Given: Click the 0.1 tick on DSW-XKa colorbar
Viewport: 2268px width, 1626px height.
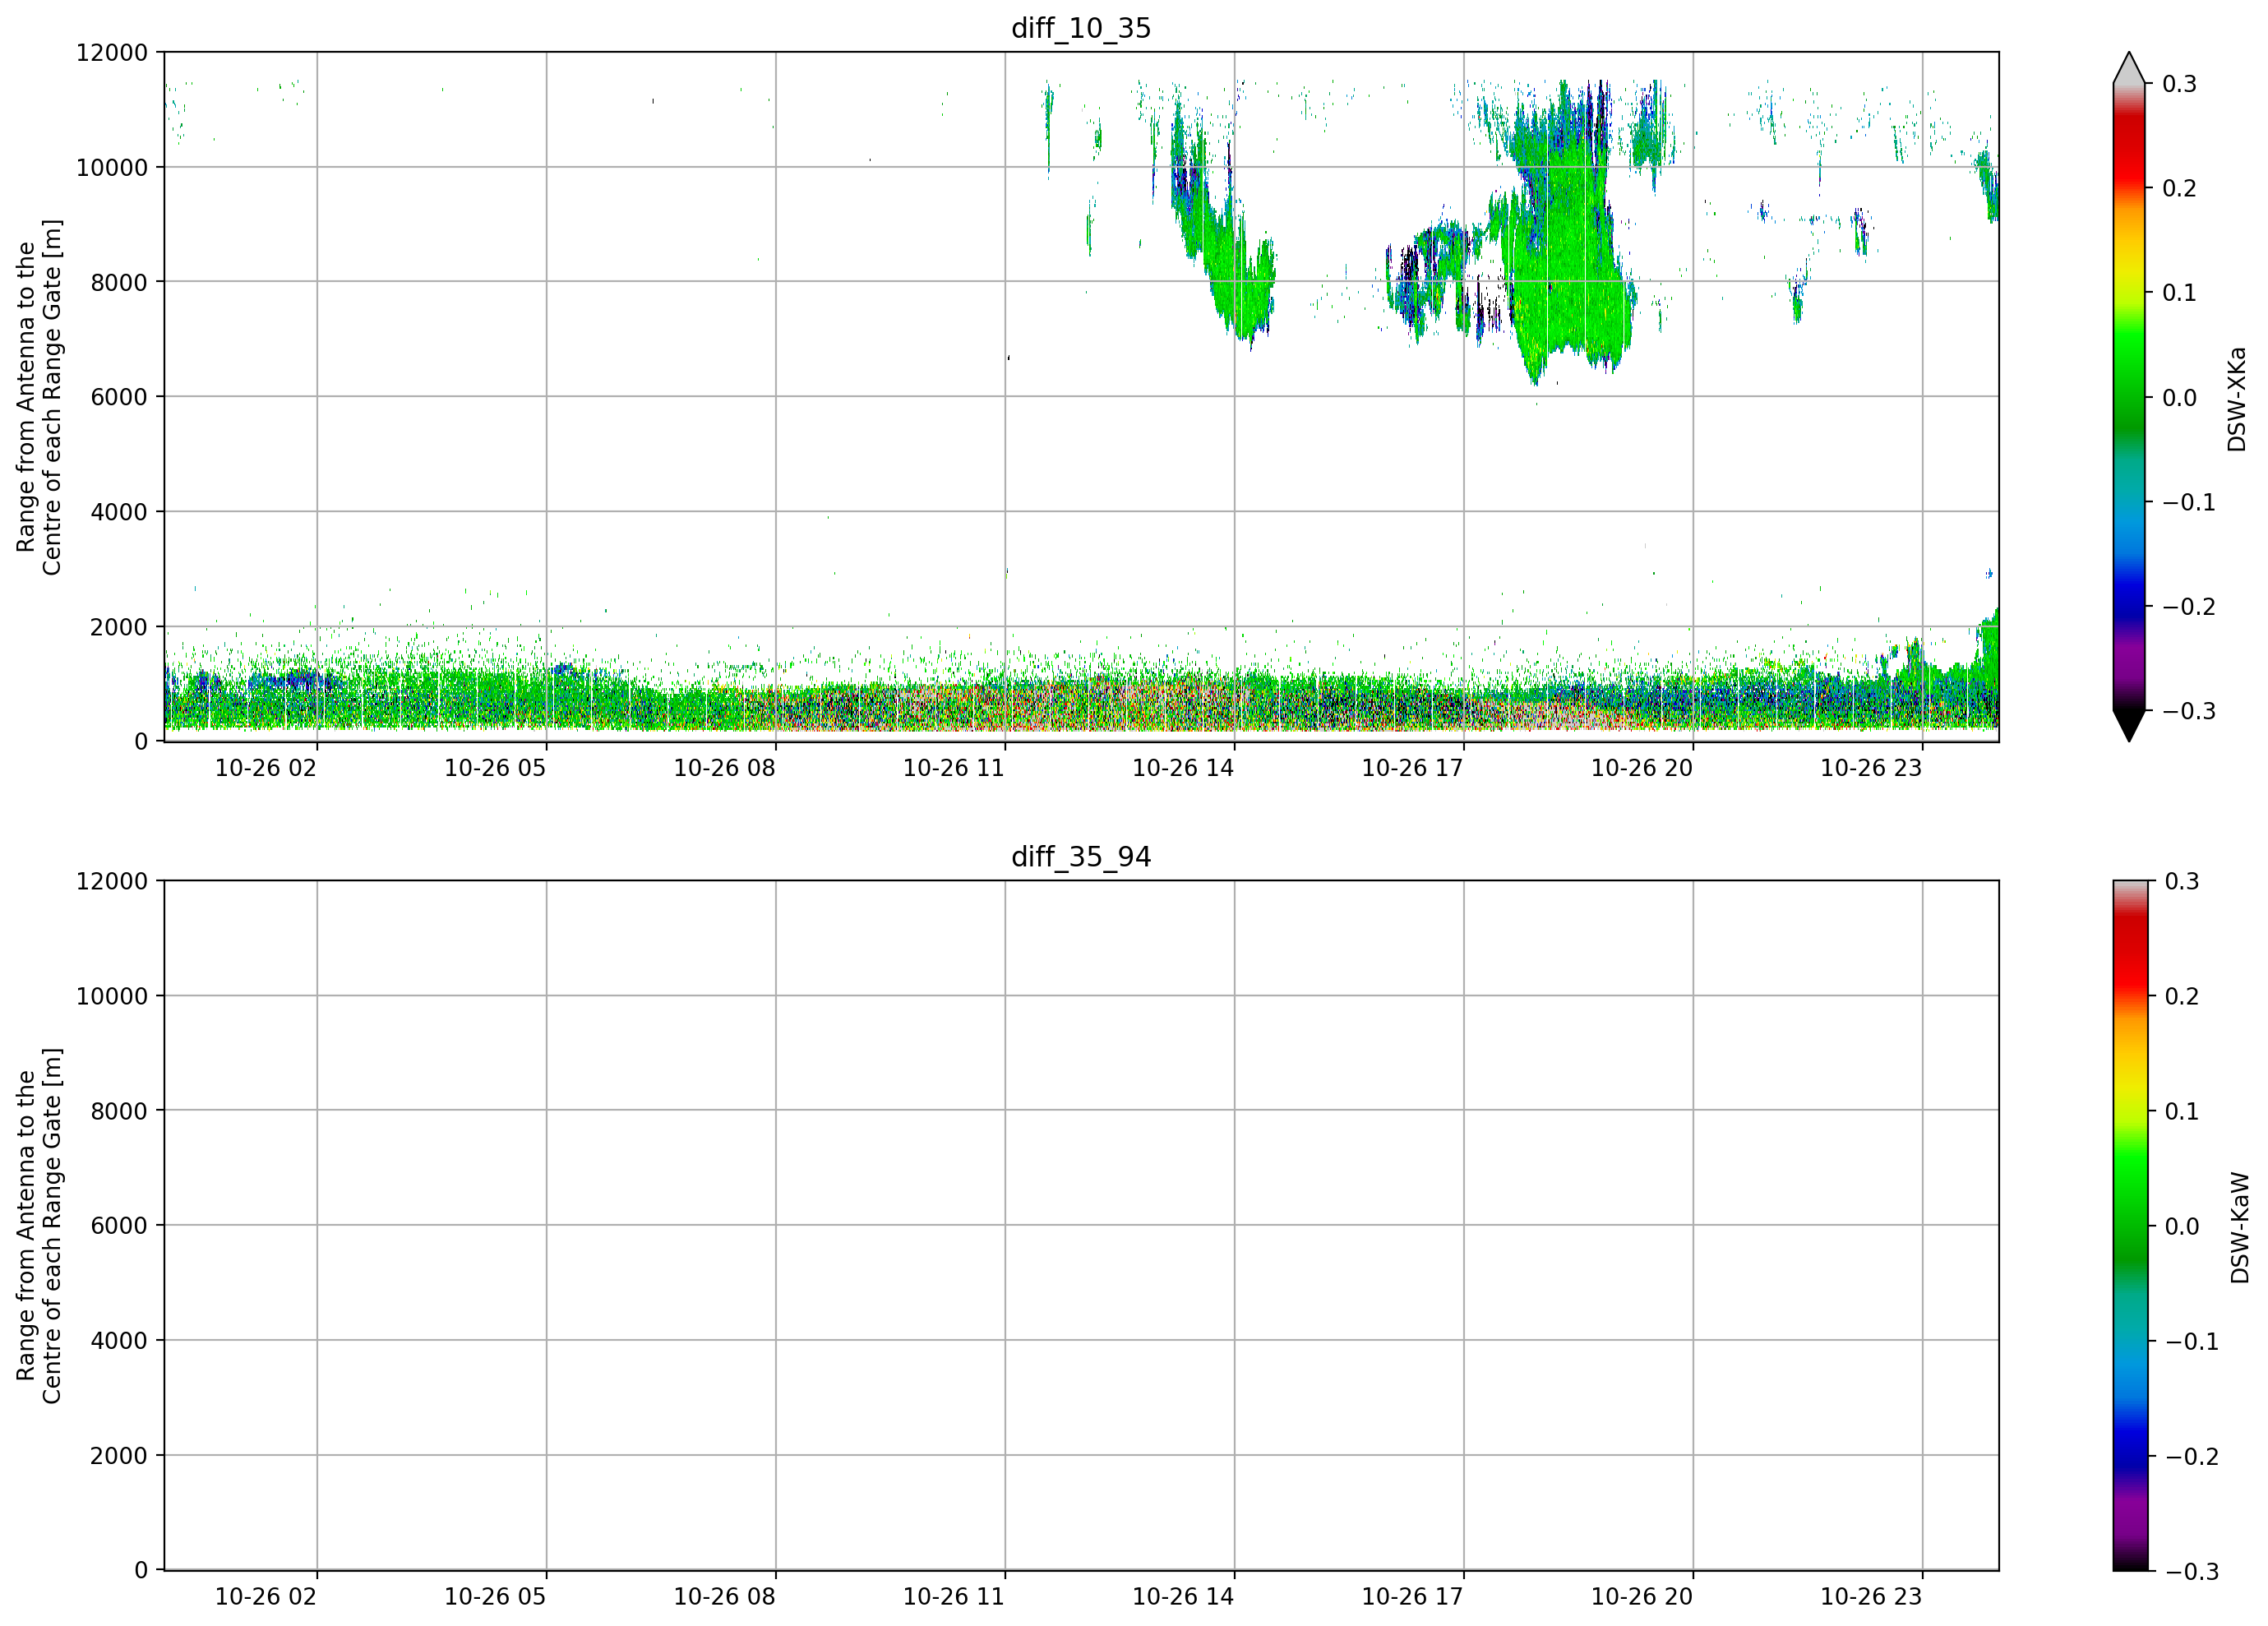Looking at the screenshot, I should coord(2179,293).
